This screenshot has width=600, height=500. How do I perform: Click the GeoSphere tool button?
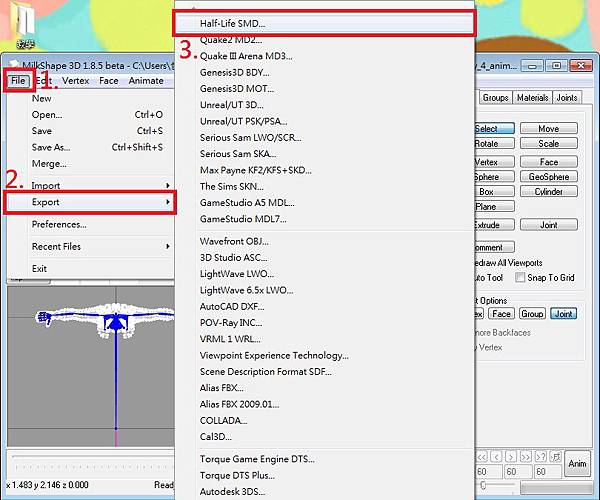tap(549, 177)
